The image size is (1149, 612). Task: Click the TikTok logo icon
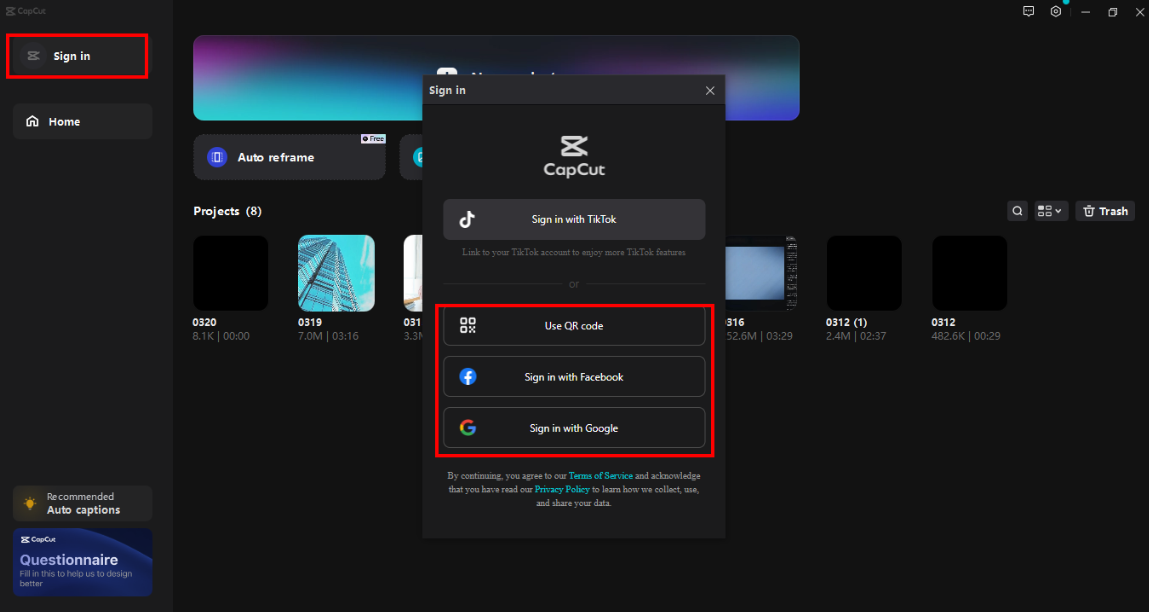pos(468,219)
